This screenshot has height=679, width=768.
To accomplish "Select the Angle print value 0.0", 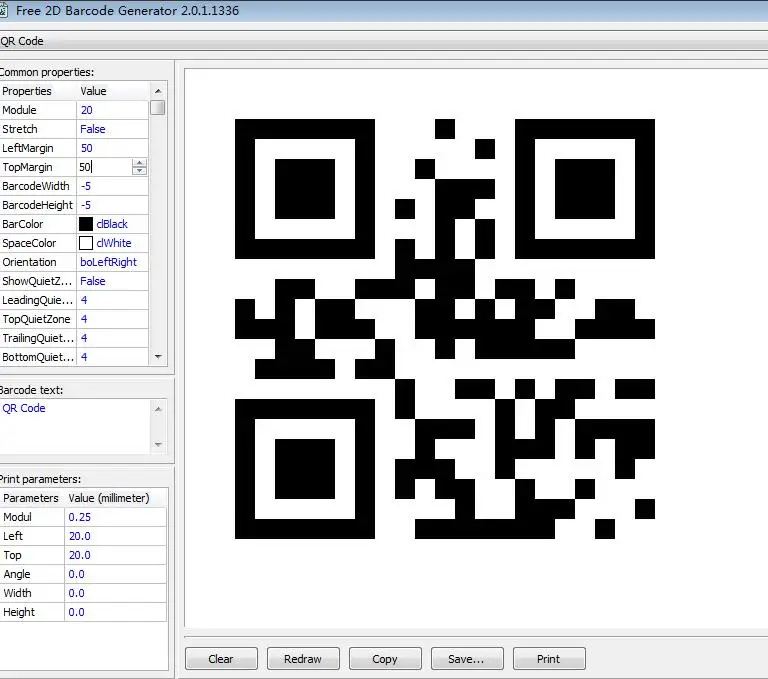I will [76, 574].
